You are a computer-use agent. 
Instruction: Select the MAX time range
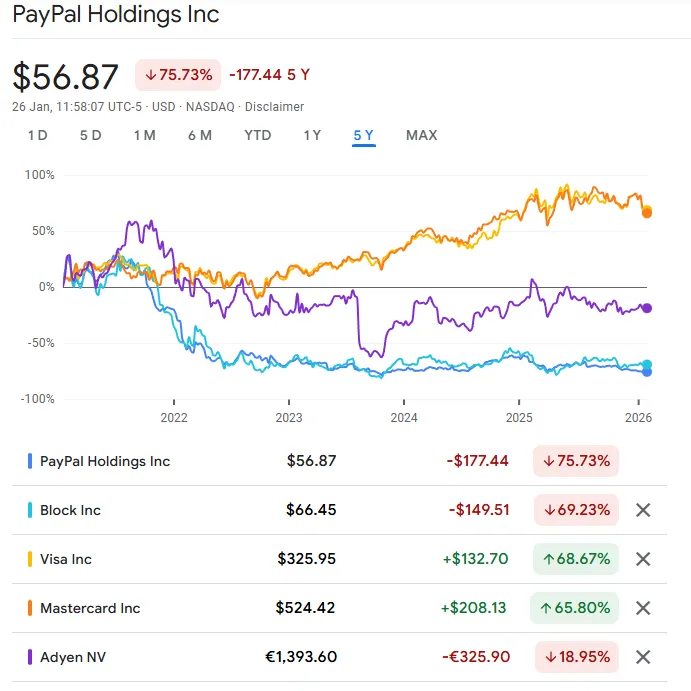pyautogui.click(x=421, y=135)
